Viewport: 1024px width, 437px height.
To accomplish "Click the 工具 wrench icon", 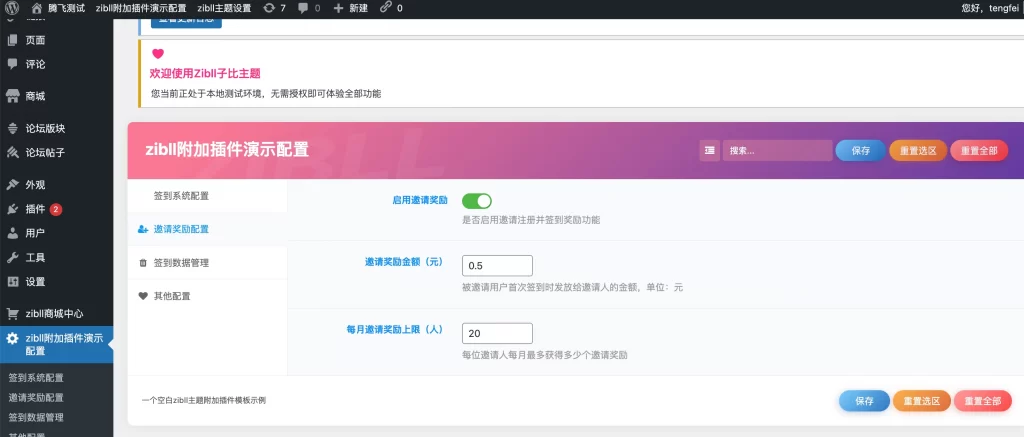I will [x=12, y=257].
